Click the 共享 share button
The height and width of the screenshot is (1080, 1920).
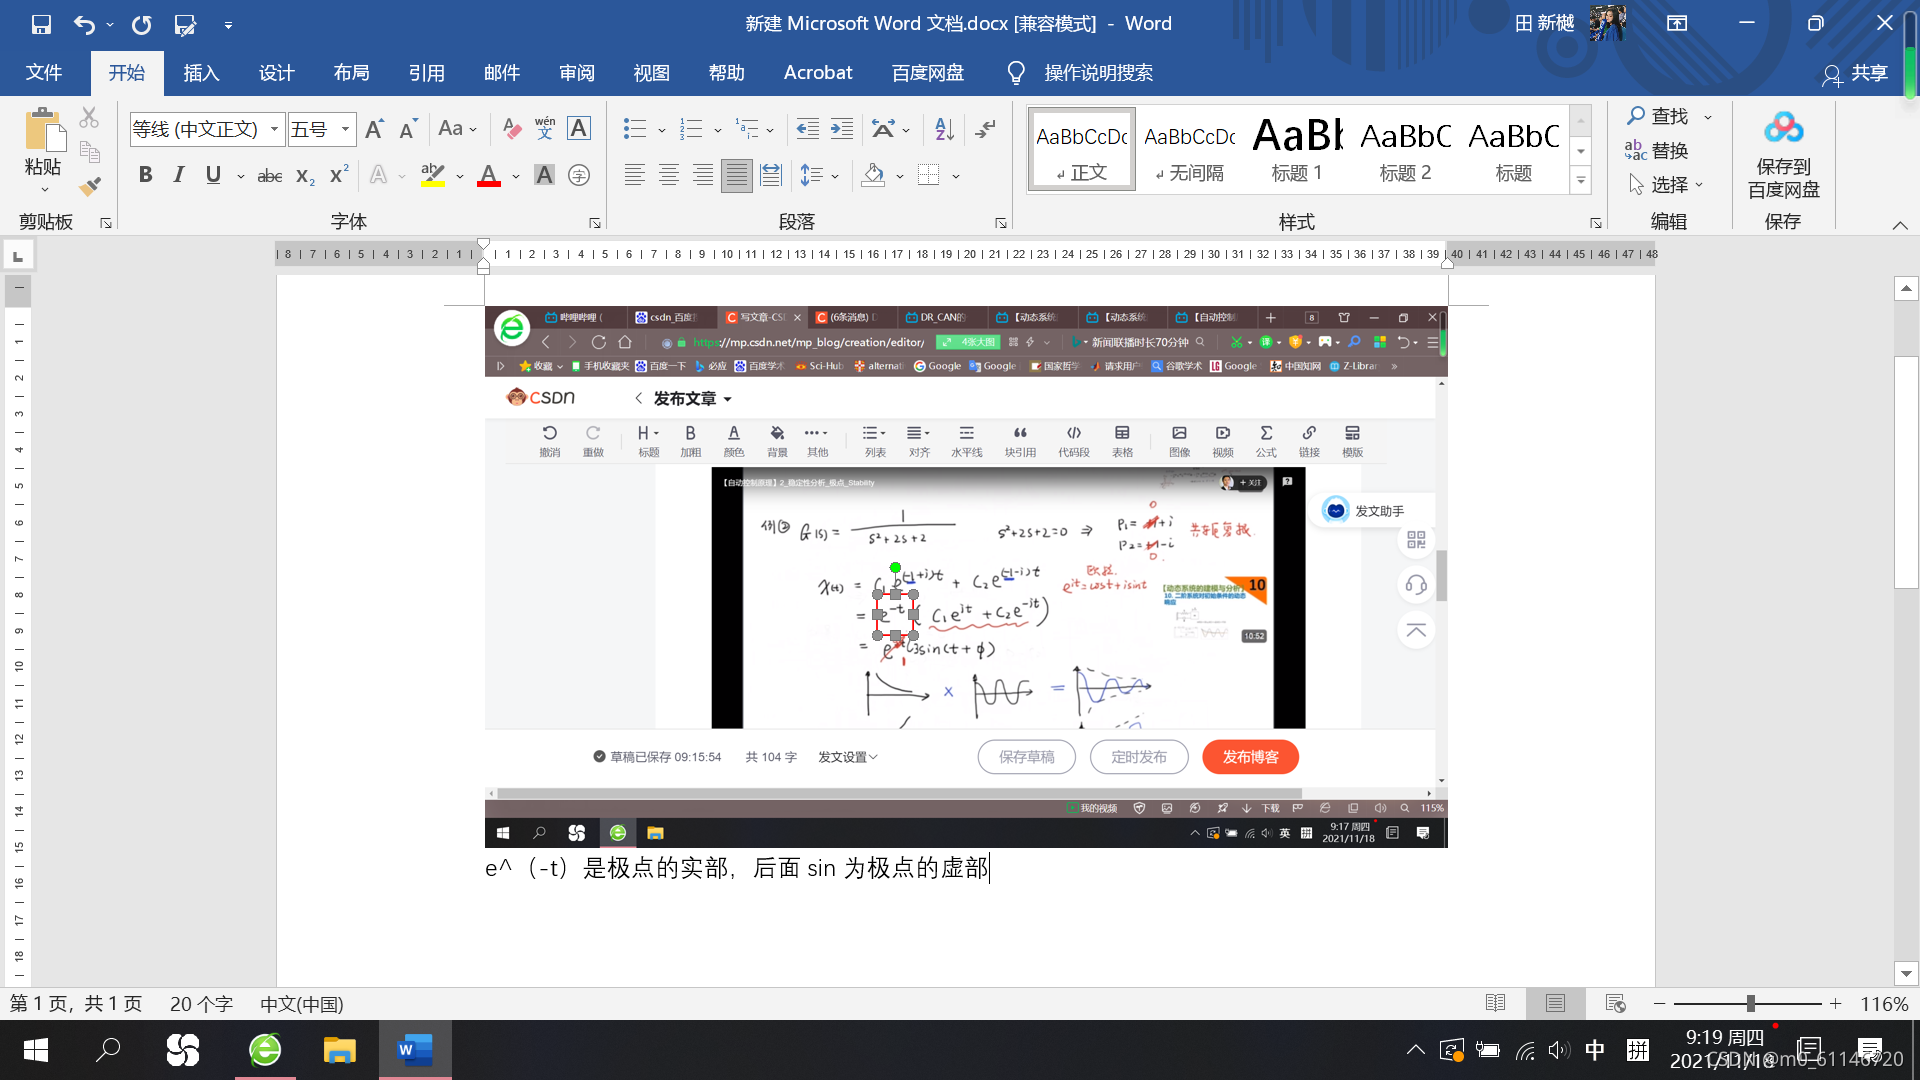(x=1856, y=73)
